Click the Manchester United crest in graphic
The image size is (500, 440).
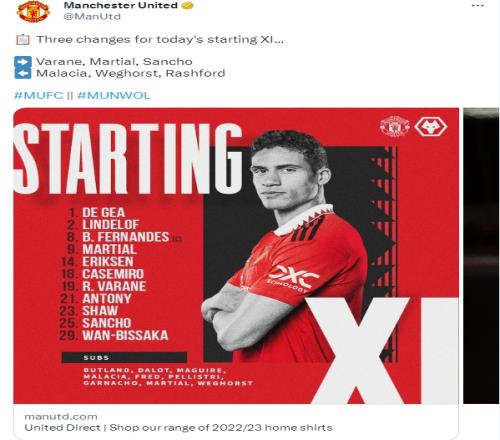(395, 126)
